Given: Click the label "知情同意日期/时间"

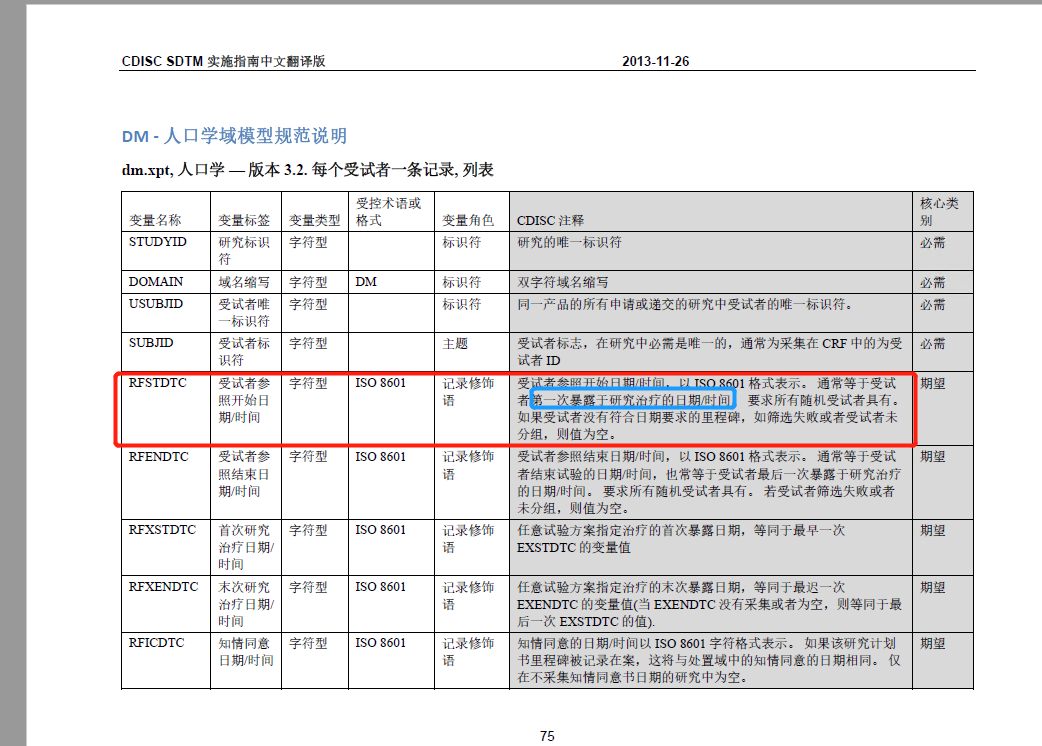Looking at the screenshot, I should click(x=246, y=652).
